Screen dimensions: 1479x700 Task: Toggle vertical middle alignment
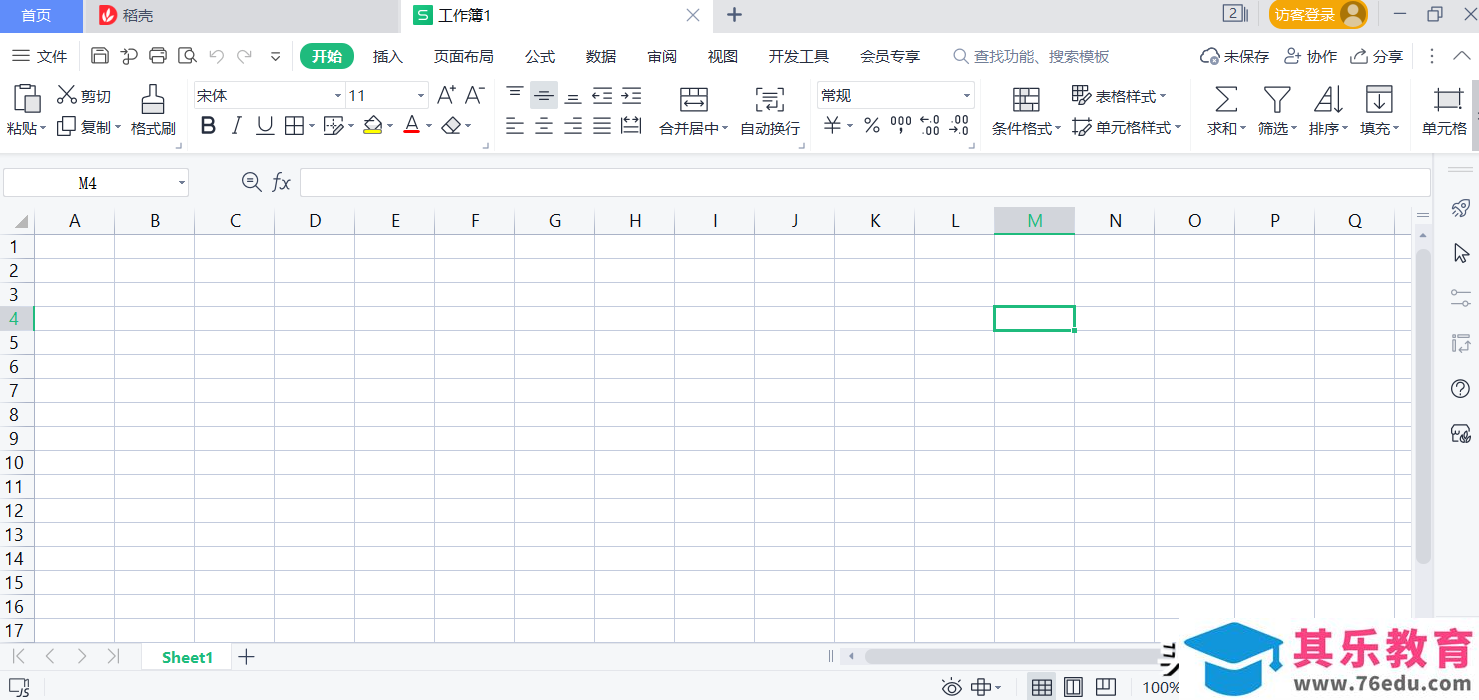coord(544,95)
